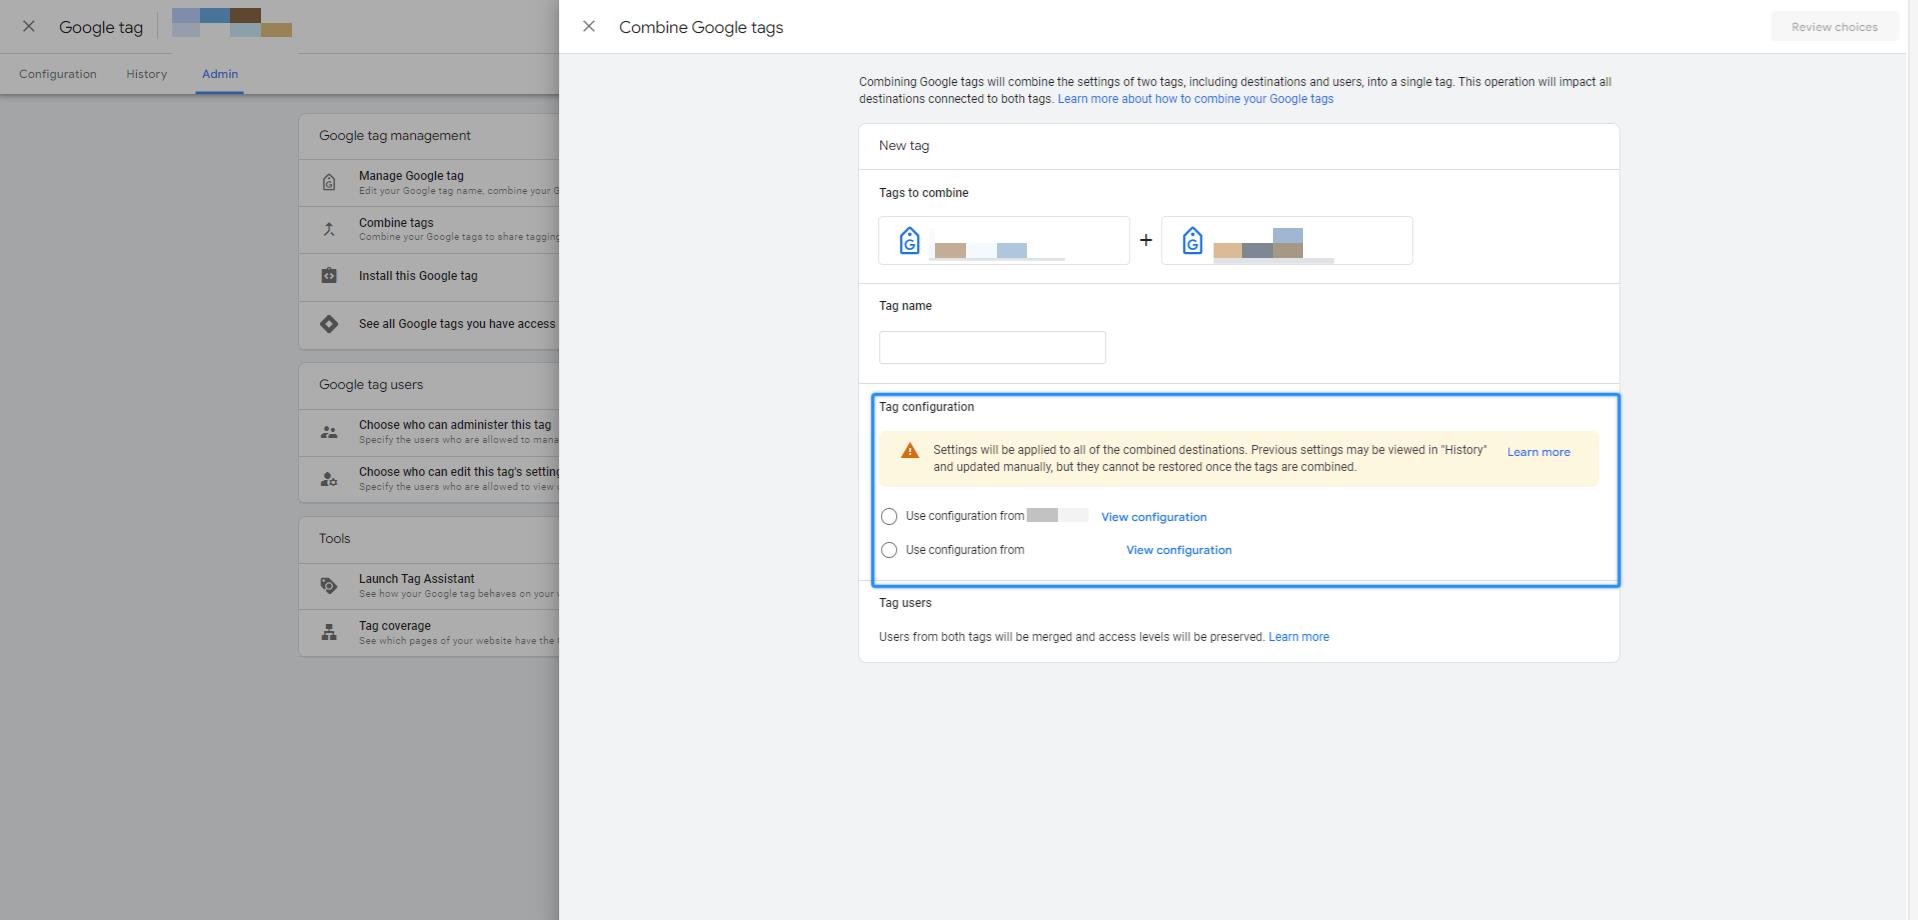Open the Configuration tab
Screen dimensions: 1918x920
(58, 74)
